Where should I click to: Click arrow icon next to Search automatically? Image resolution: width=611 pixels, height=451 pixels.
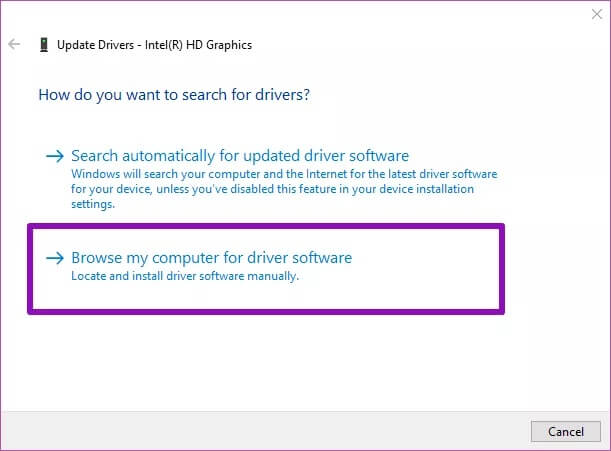pos(55,156)
